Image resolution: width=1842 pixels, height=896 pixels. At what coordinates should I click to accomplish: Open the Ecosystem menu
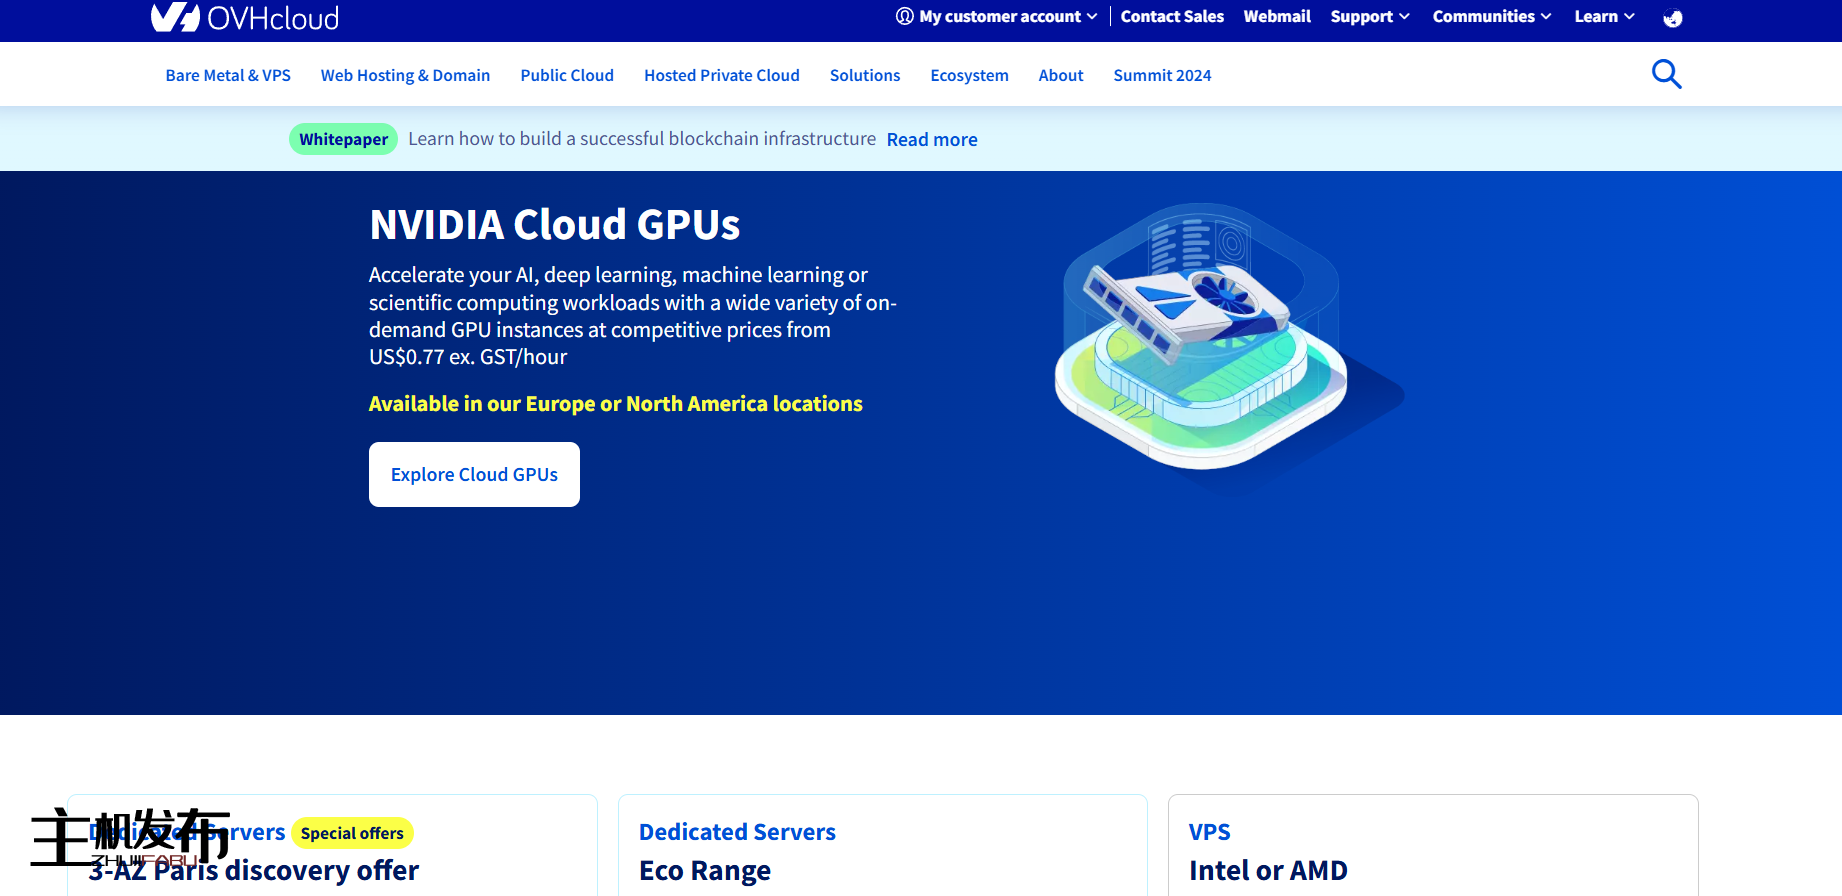click(969, 76)
